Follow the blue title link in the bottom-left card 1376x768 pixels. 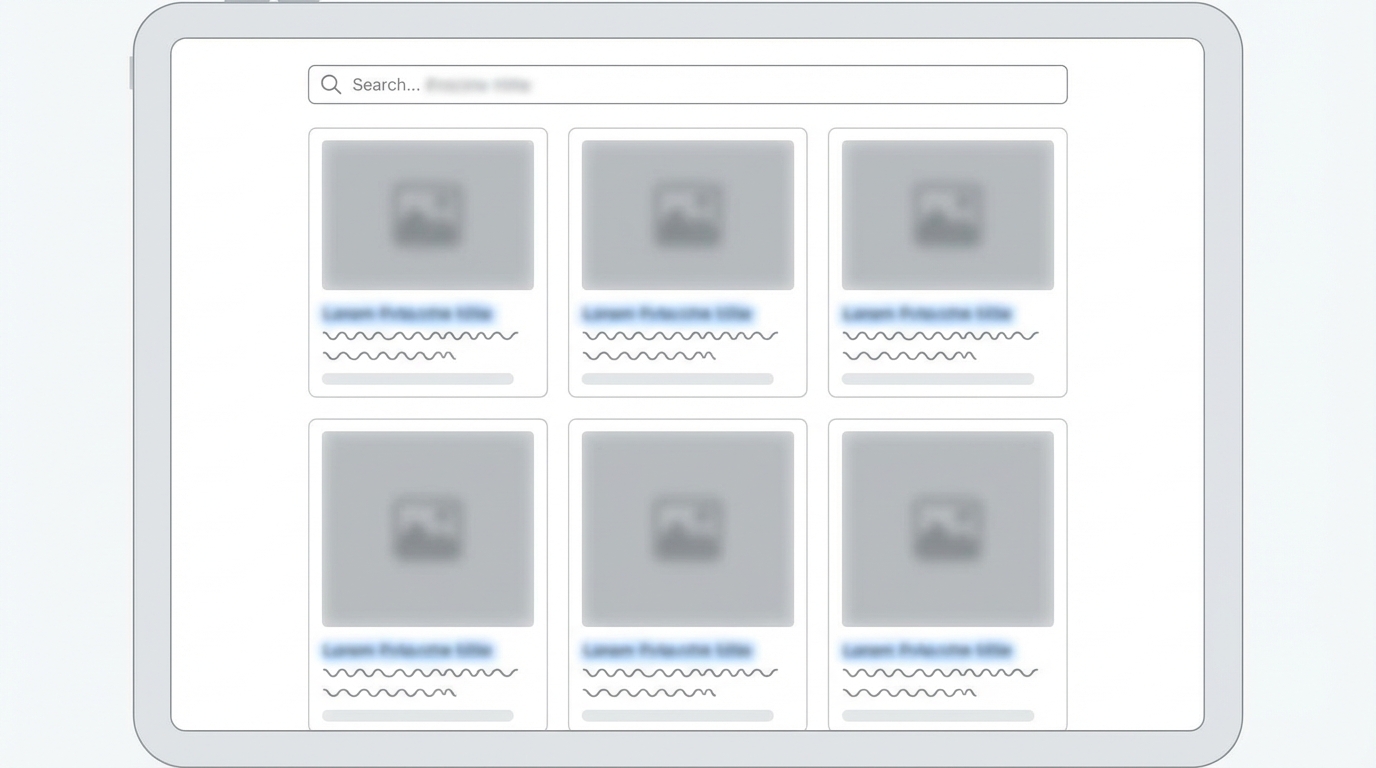(407, 651)
